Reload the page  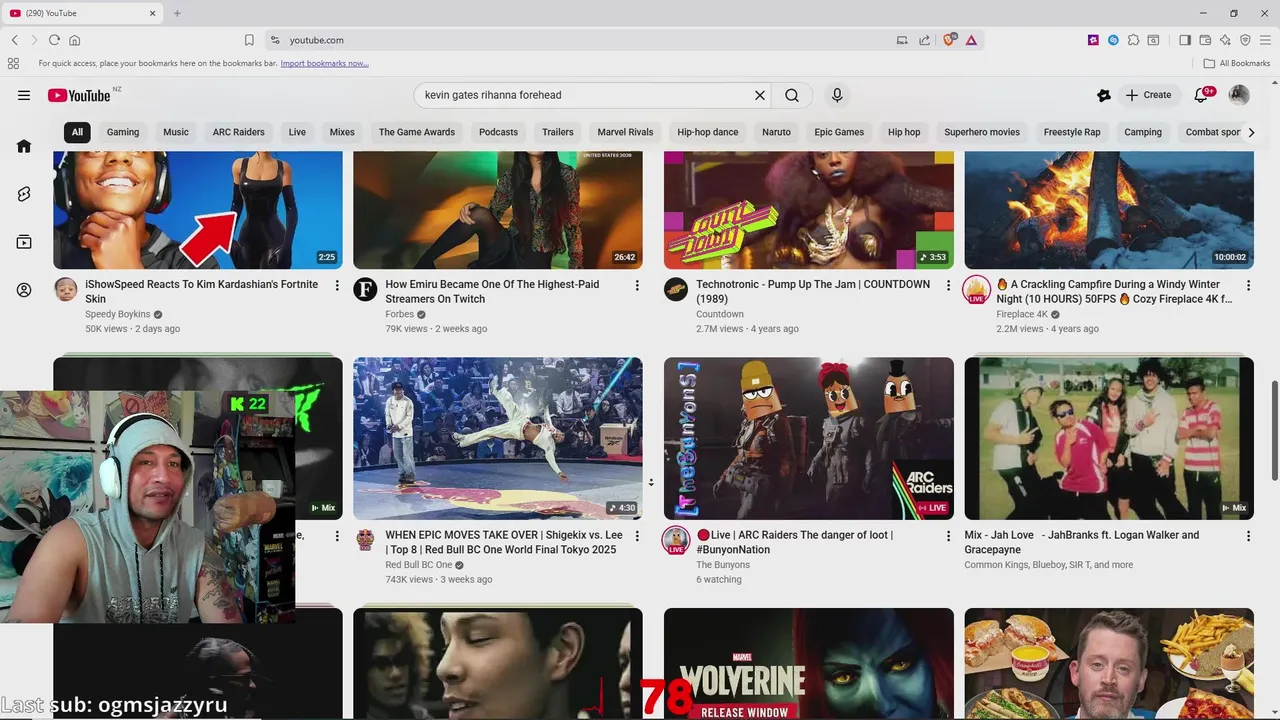[x=54, y=40]
